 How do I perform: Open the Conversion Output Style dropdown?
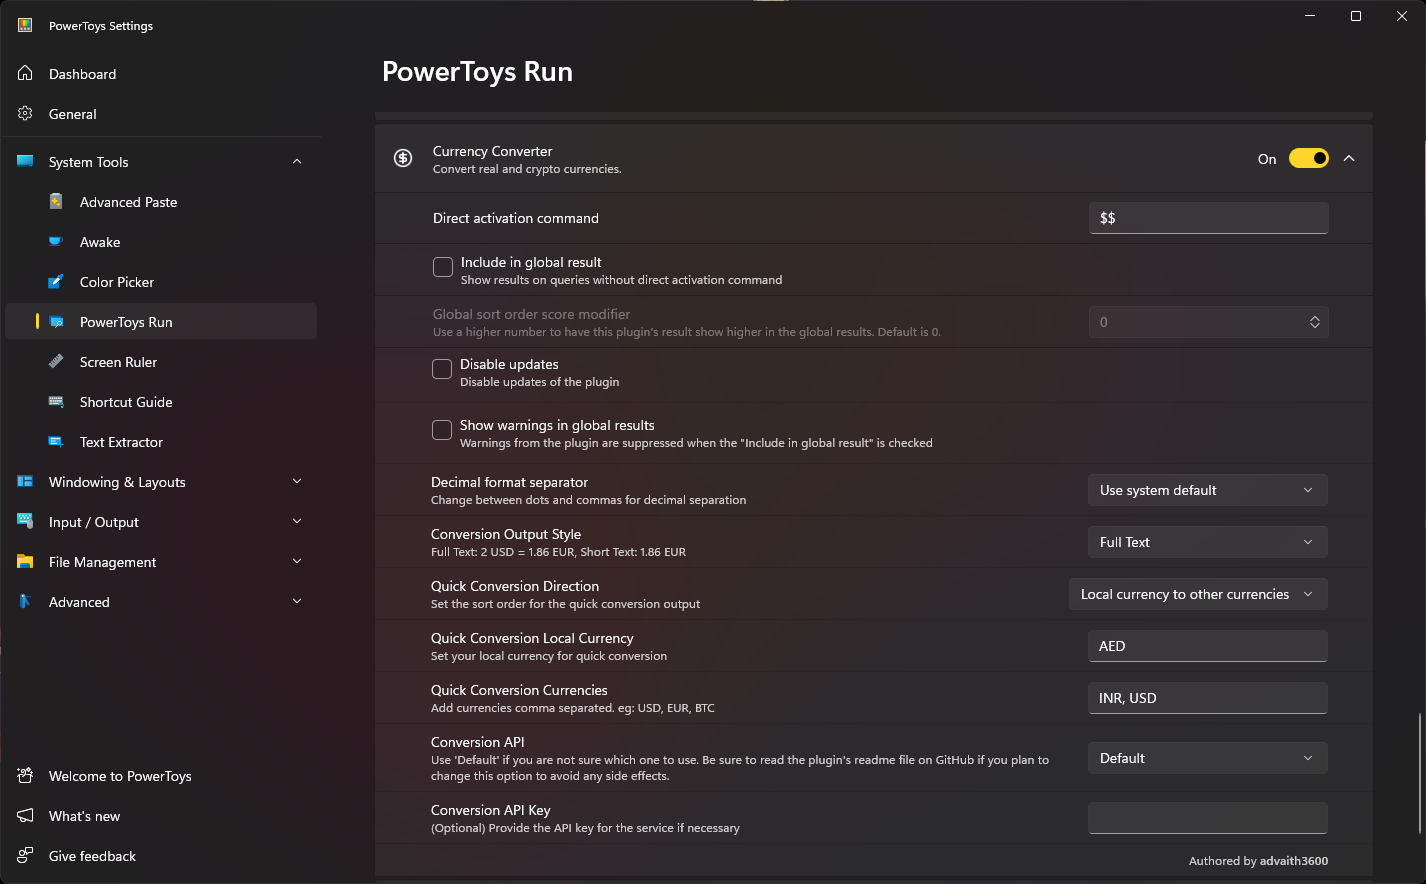[x=1207, y=542]
